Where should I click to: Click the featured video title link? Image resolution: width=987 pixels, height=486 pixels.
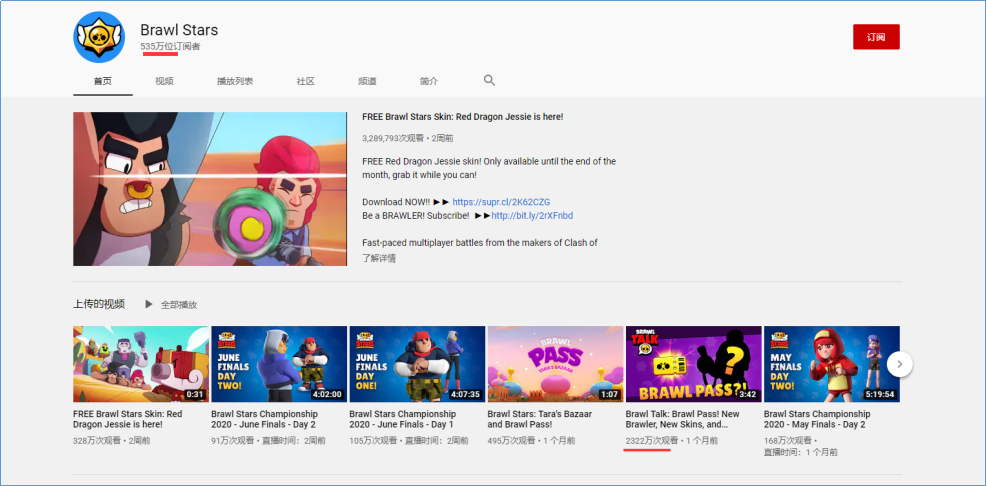(462, 117)
